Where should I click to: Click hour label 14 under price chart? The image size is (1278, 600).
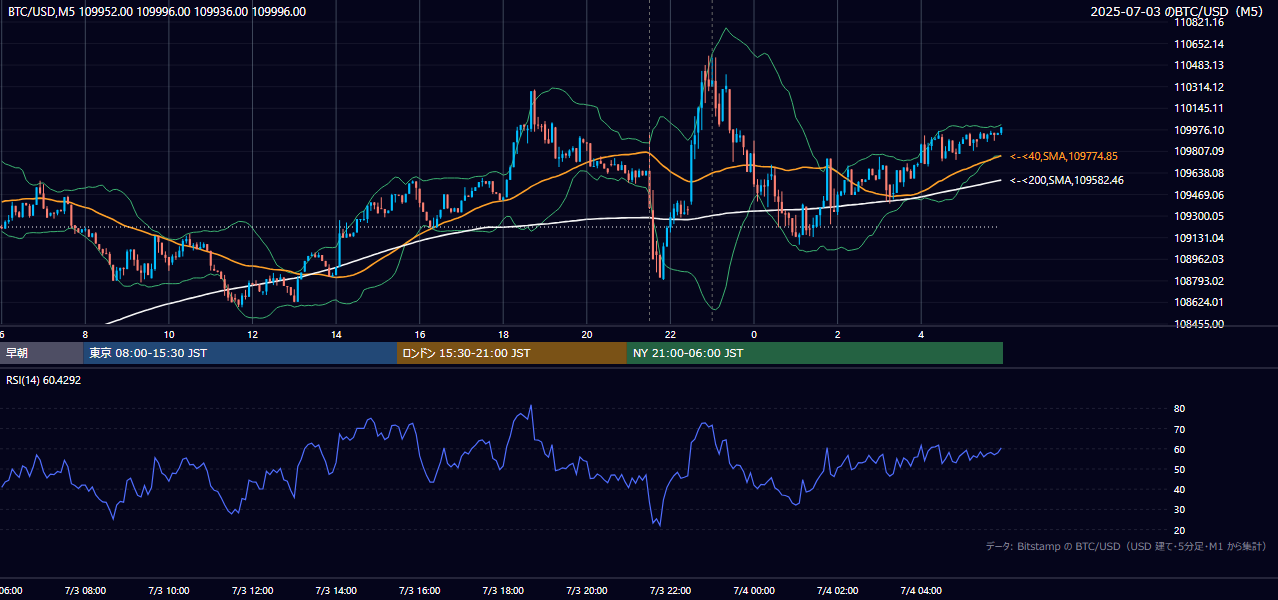[337, 334]
